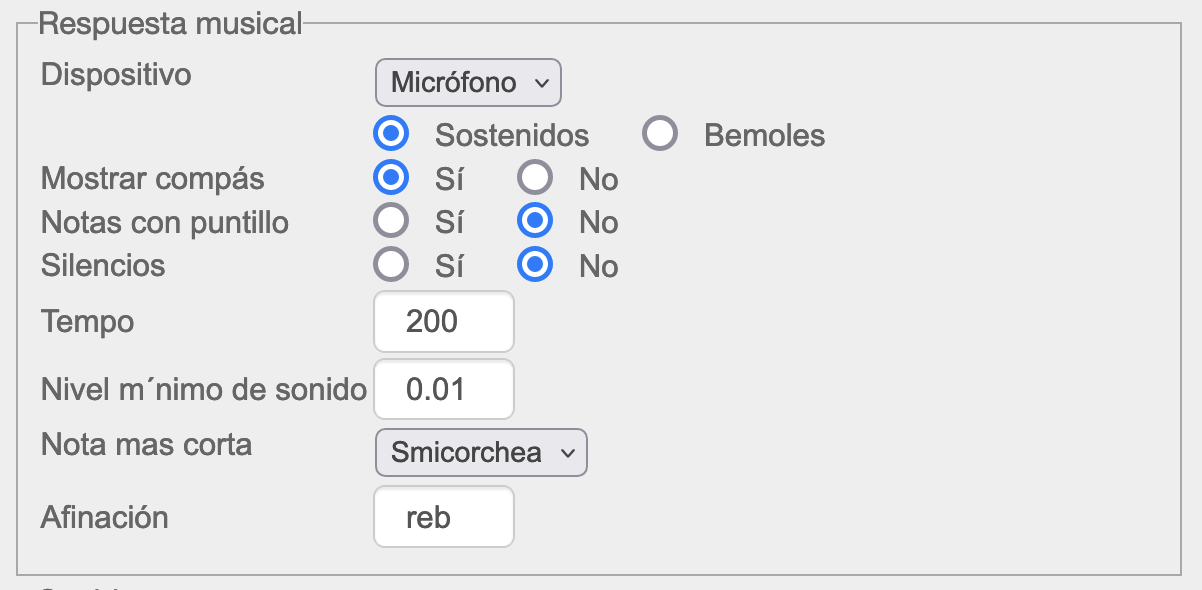Viewport: 1202px width, 590px height.
Task: Click the Dispositivo label text
Action: point(116,75)
